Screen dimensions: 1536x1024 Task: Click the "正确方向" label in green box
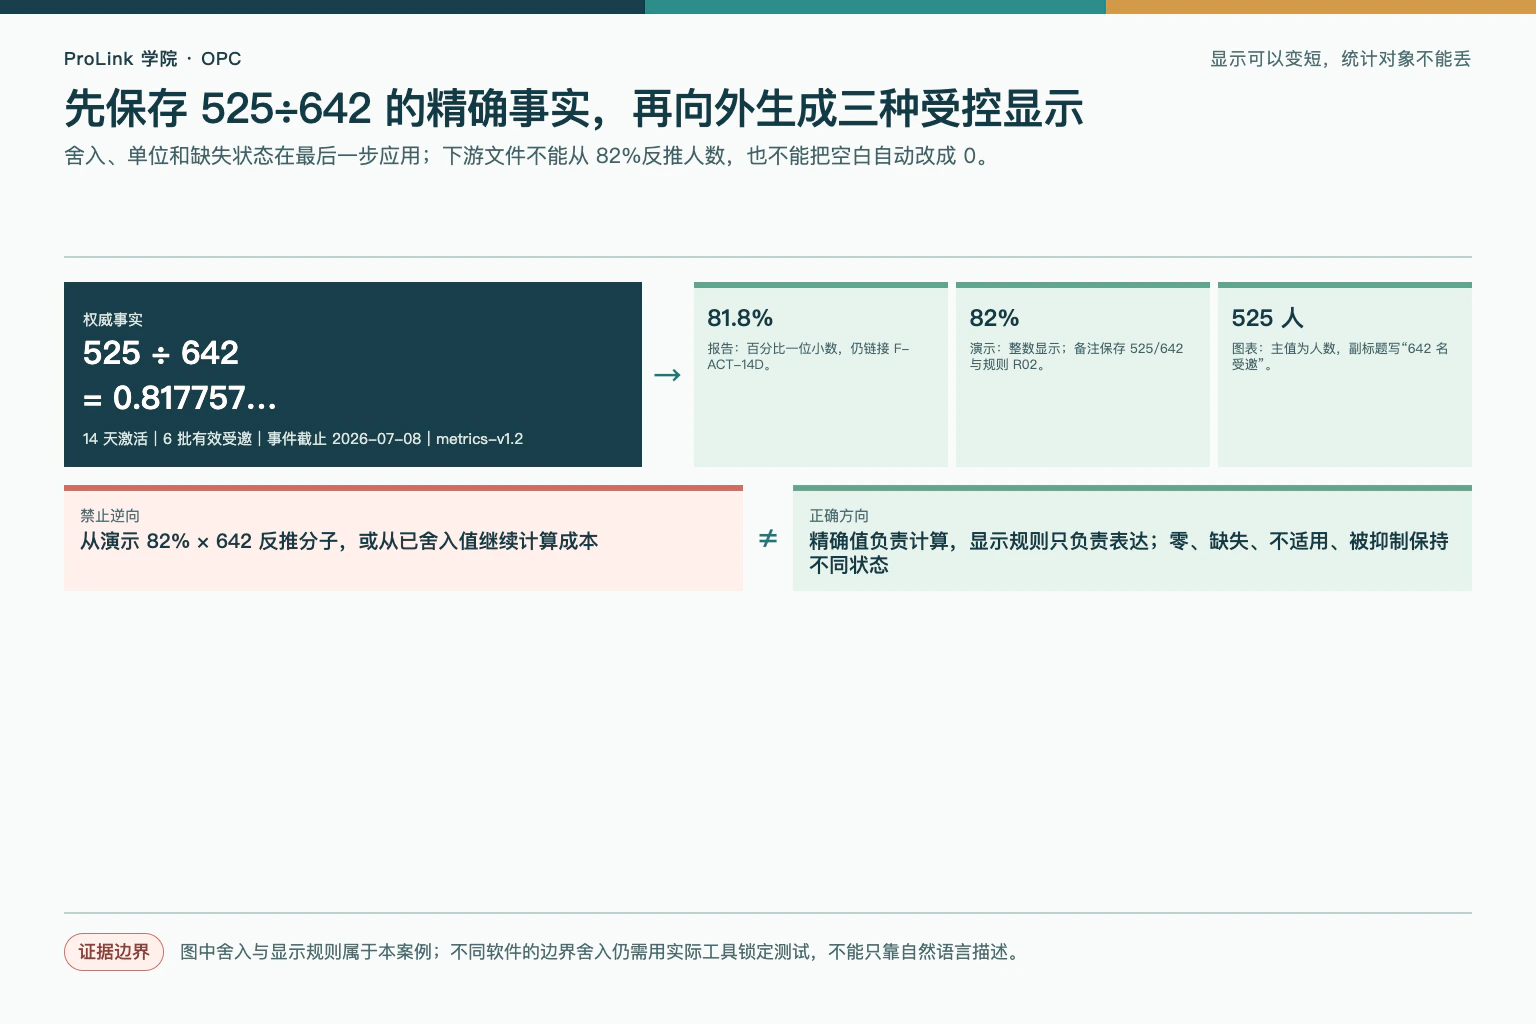[839, 516]
